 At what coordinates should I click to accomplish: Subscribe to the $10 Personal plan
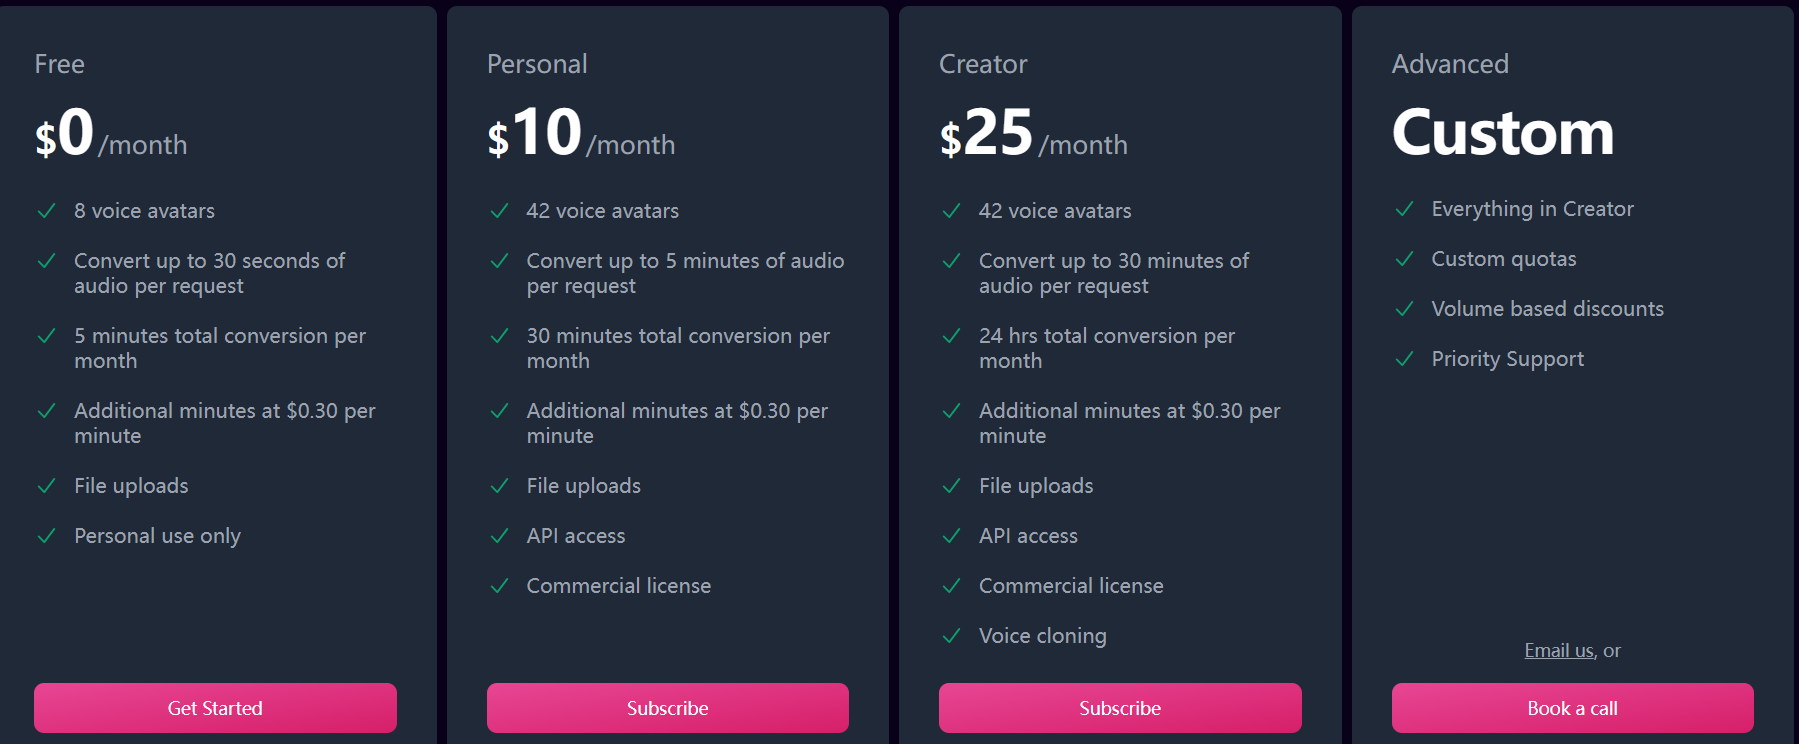tap(667, 708)
